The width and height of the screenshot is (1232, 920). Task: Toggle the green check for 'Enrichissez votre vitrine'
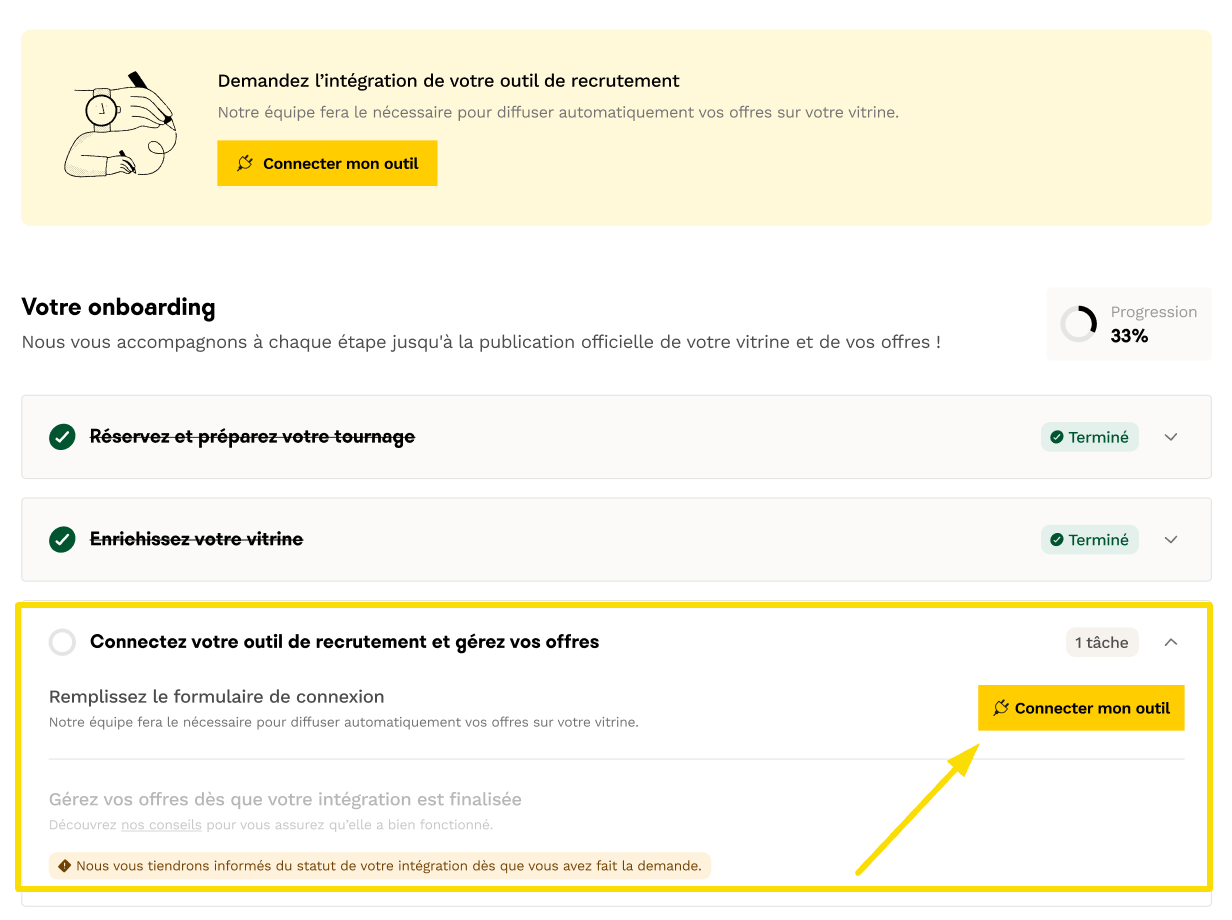click(x=62, y=540)
